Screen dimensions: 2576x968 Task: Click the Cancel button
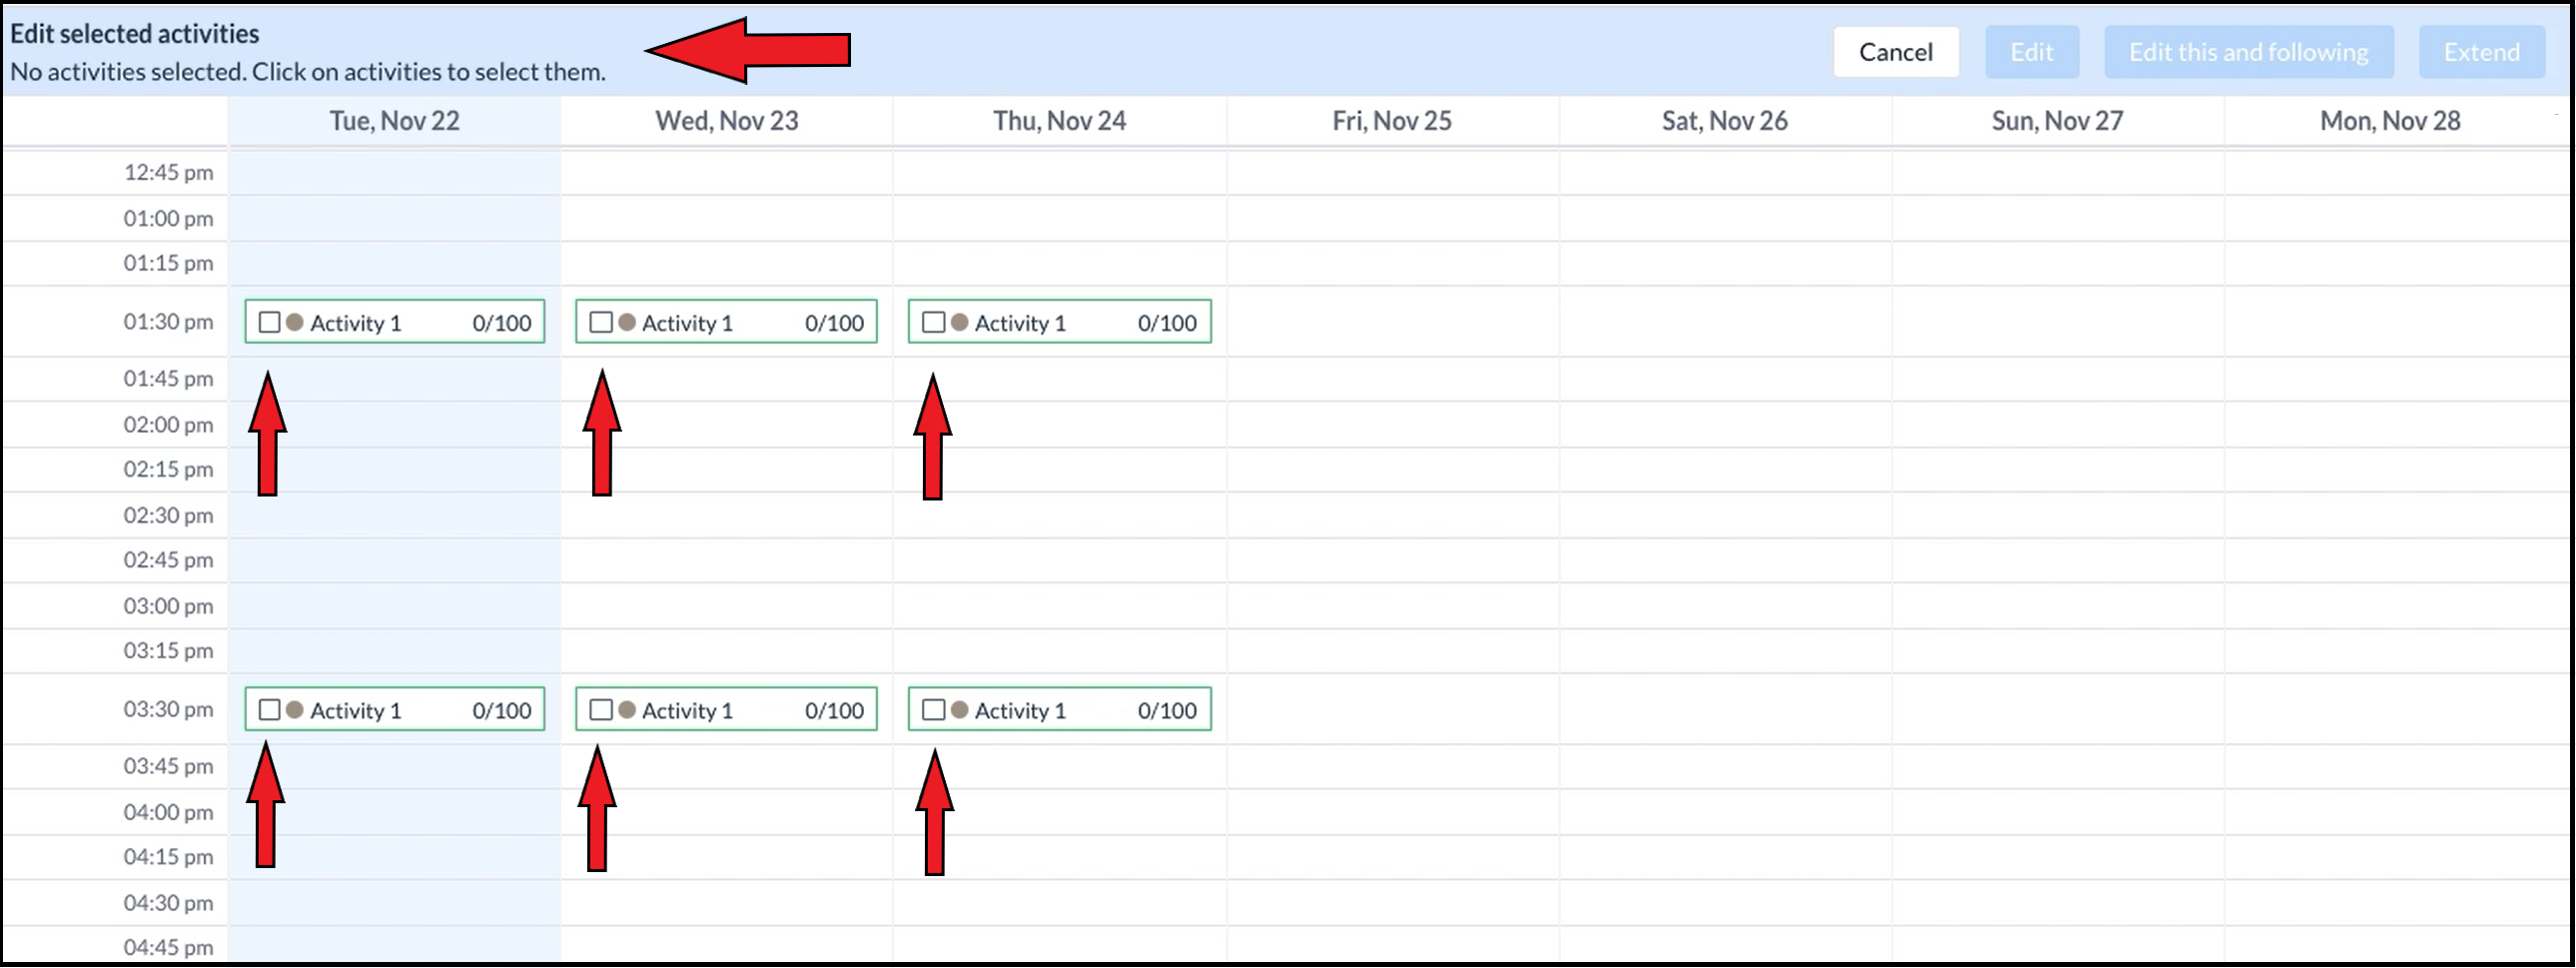coord(1895,51)
